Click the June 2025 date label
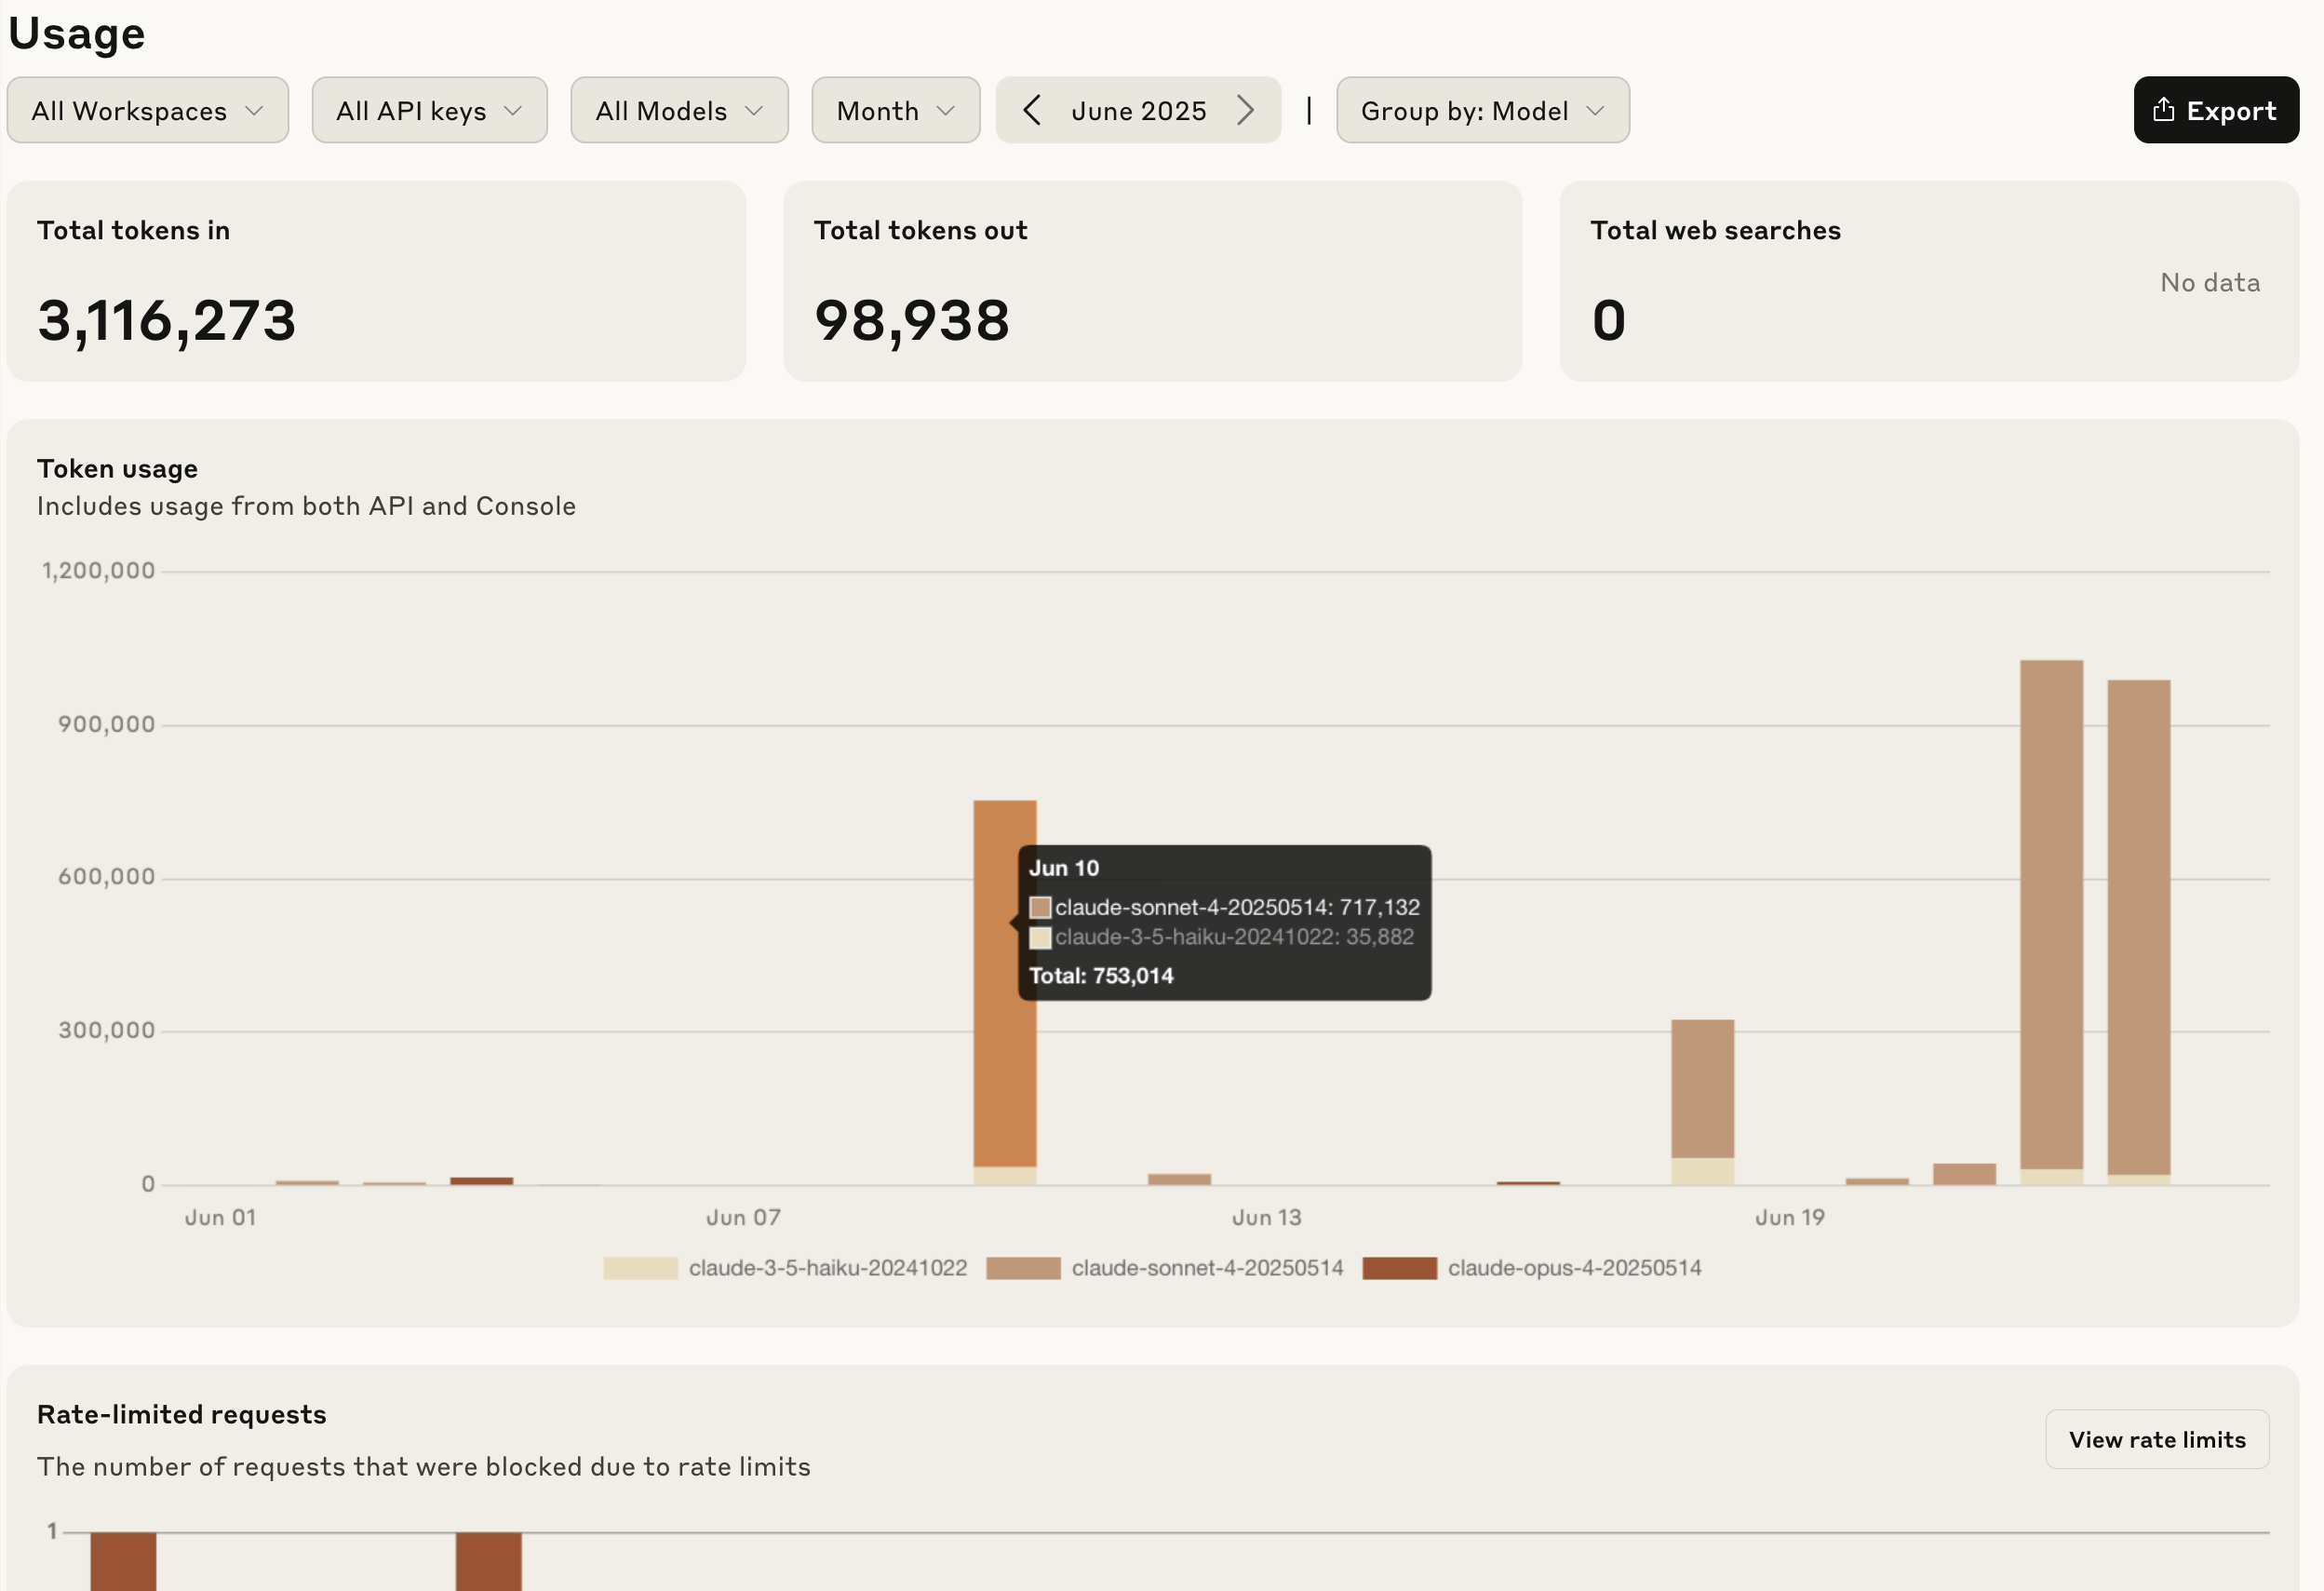Image resolution: width=2324 pixels, height=1591 pixels. 1138,110
